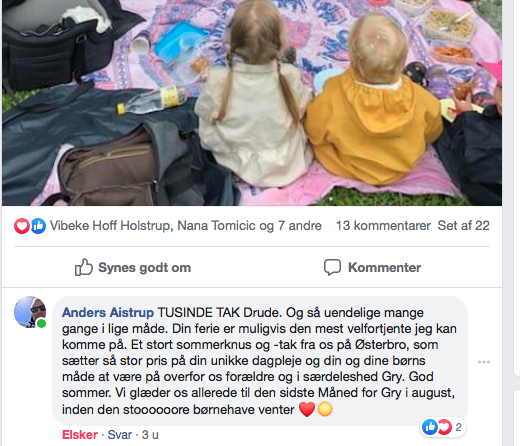Image resolution: width=520 pixels, height=446 pixels.
Task: Open the three-dot comment options menu
Action: 484,362
